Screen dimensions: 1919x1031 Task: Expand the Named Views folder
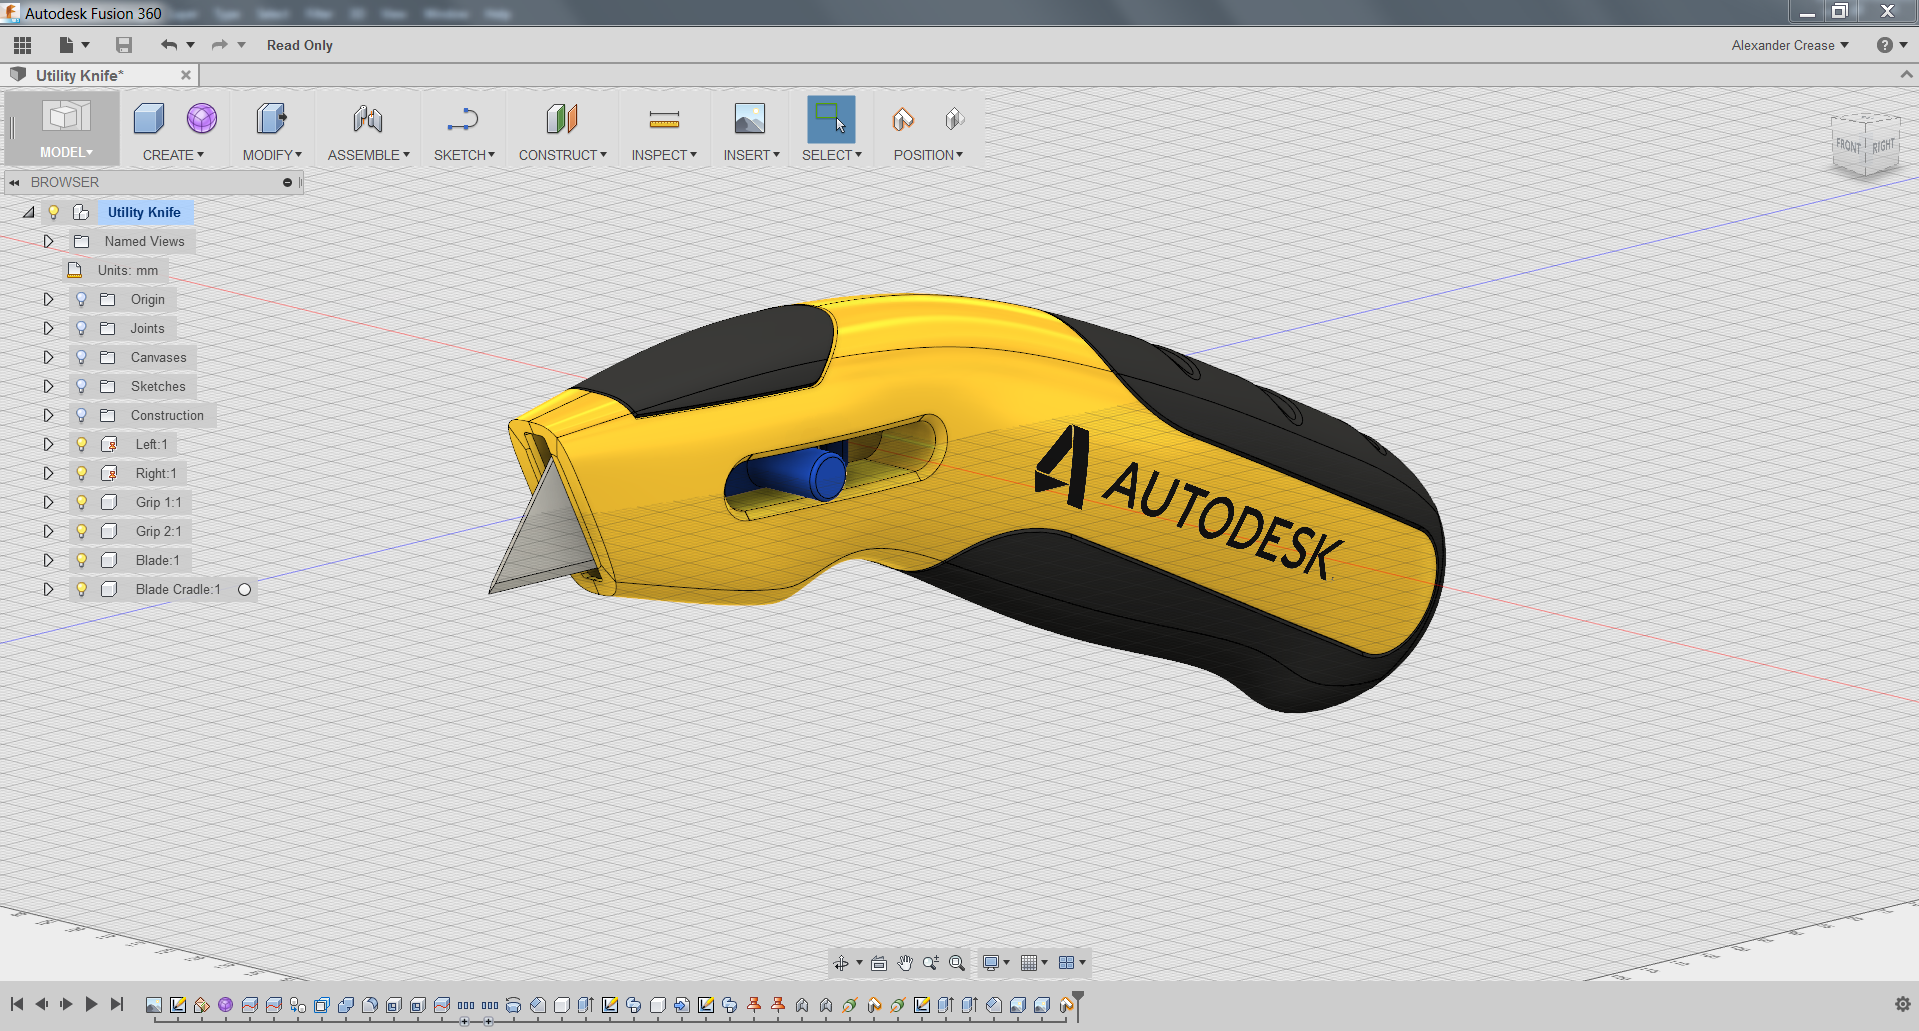pyautogui.click(x=47, y=241)
